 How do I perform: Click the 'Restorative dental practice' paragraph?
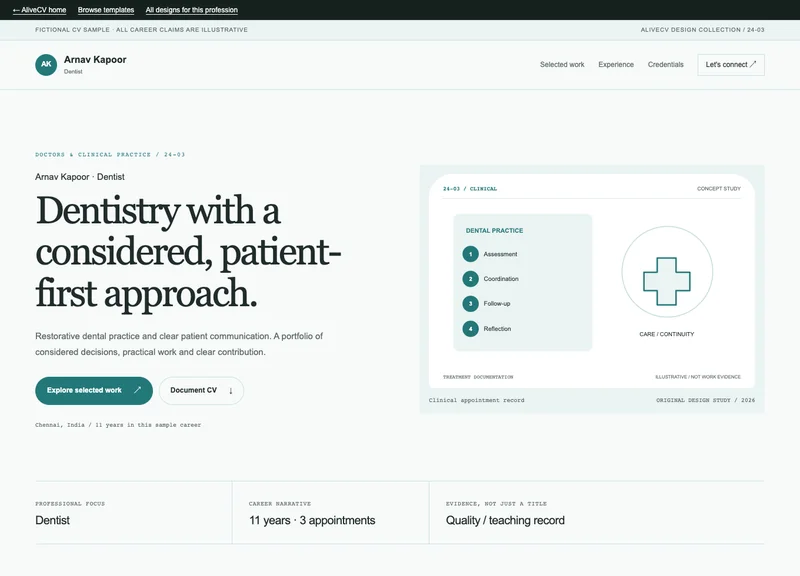pyautogui.click(x=179, y=344)
